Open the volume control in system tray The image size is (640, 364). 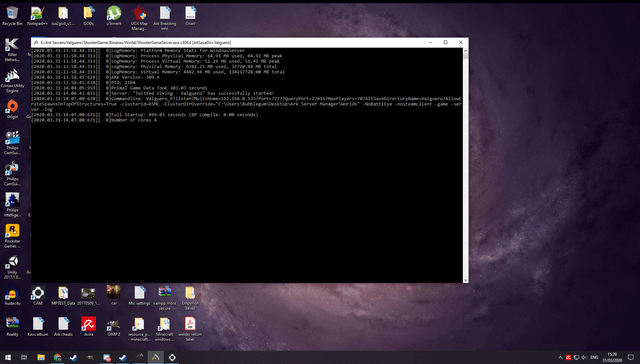pos(584,357)
